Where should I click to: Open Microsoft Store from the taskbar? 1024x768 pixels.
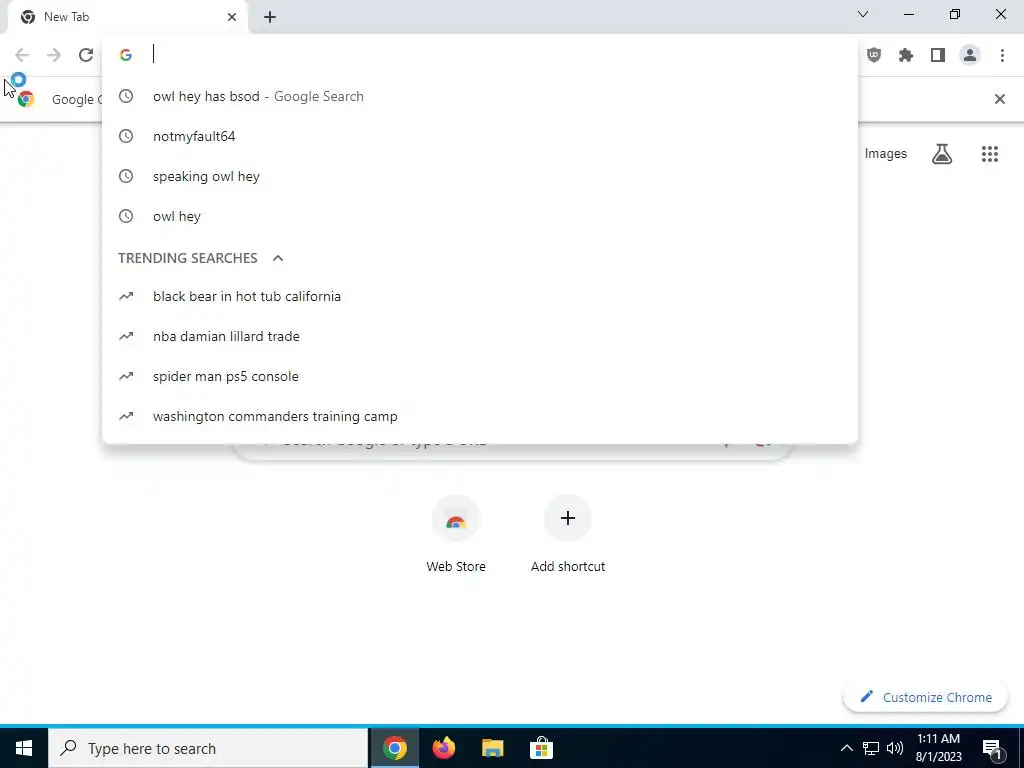(x=541, y=748)
